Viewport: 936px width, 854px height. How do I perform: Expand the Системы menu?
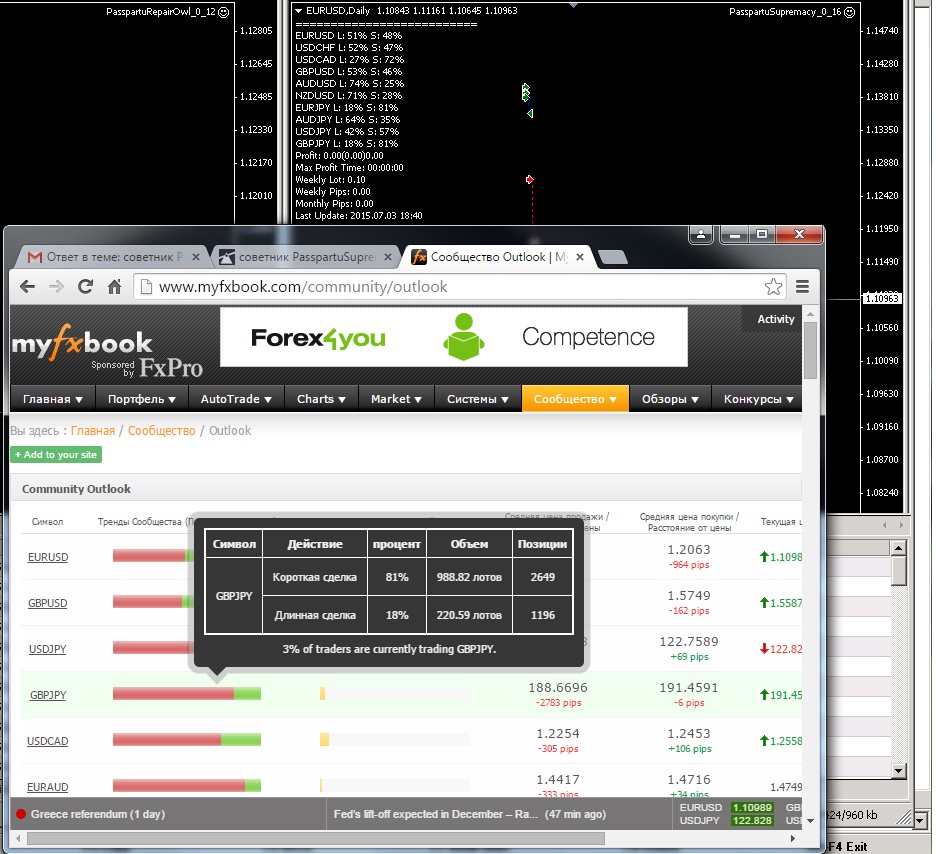click(x=478, y=399)
